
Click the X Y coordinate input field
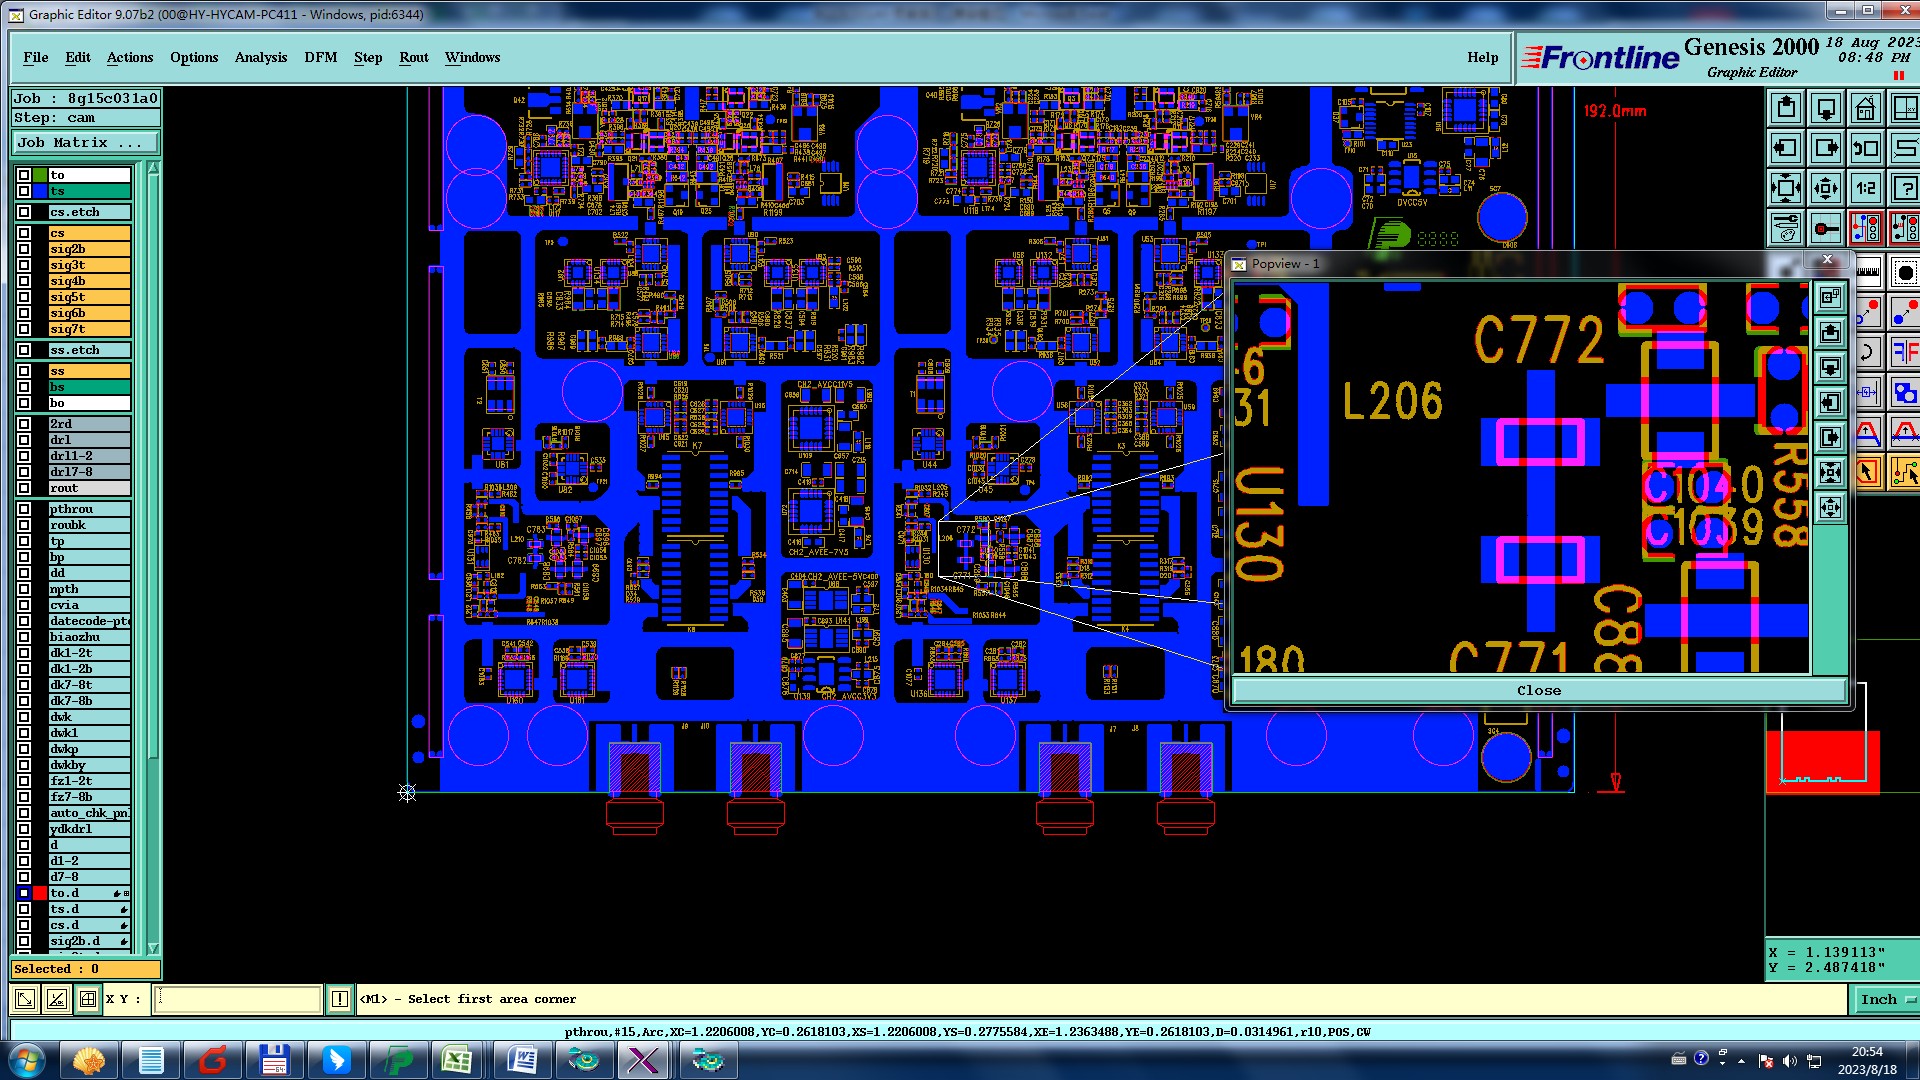(237, 999)
